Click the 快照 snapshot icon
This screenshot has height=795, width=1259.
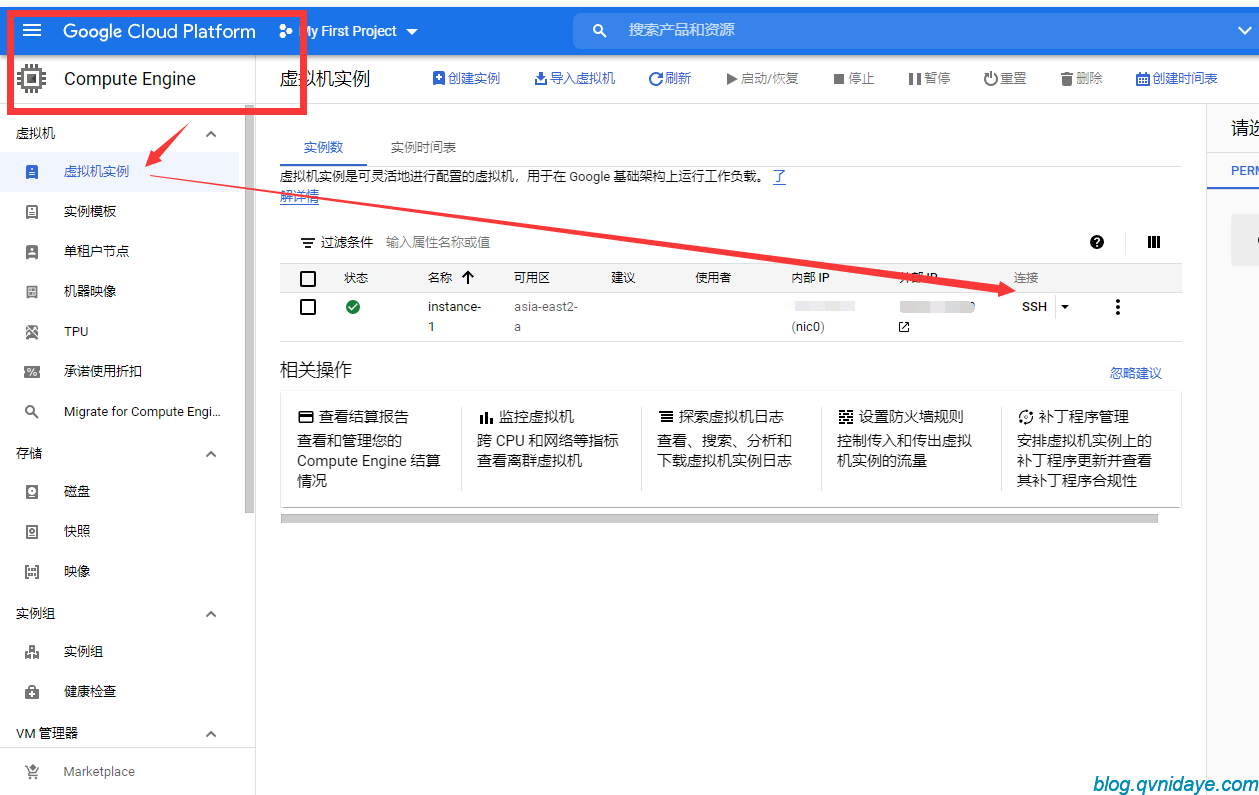(32, 531)
